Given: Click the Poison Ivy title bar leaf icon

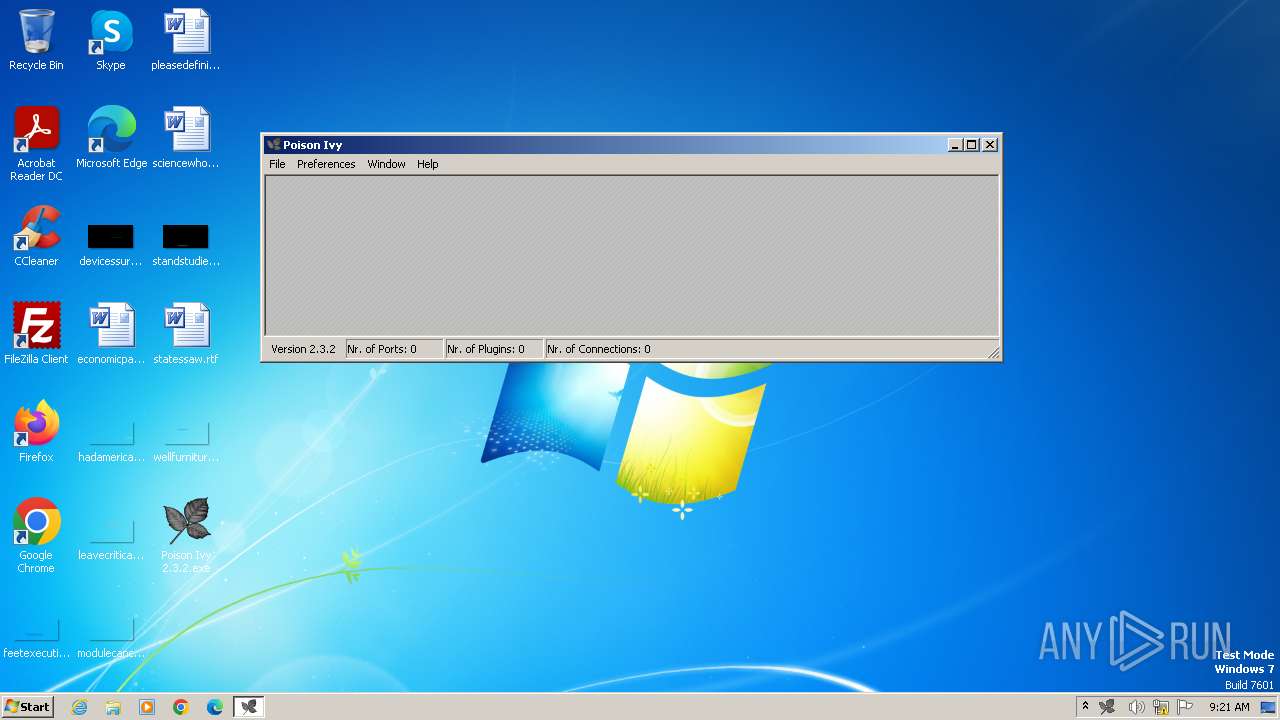Looking at the screenshot, I should click(273, 145).
